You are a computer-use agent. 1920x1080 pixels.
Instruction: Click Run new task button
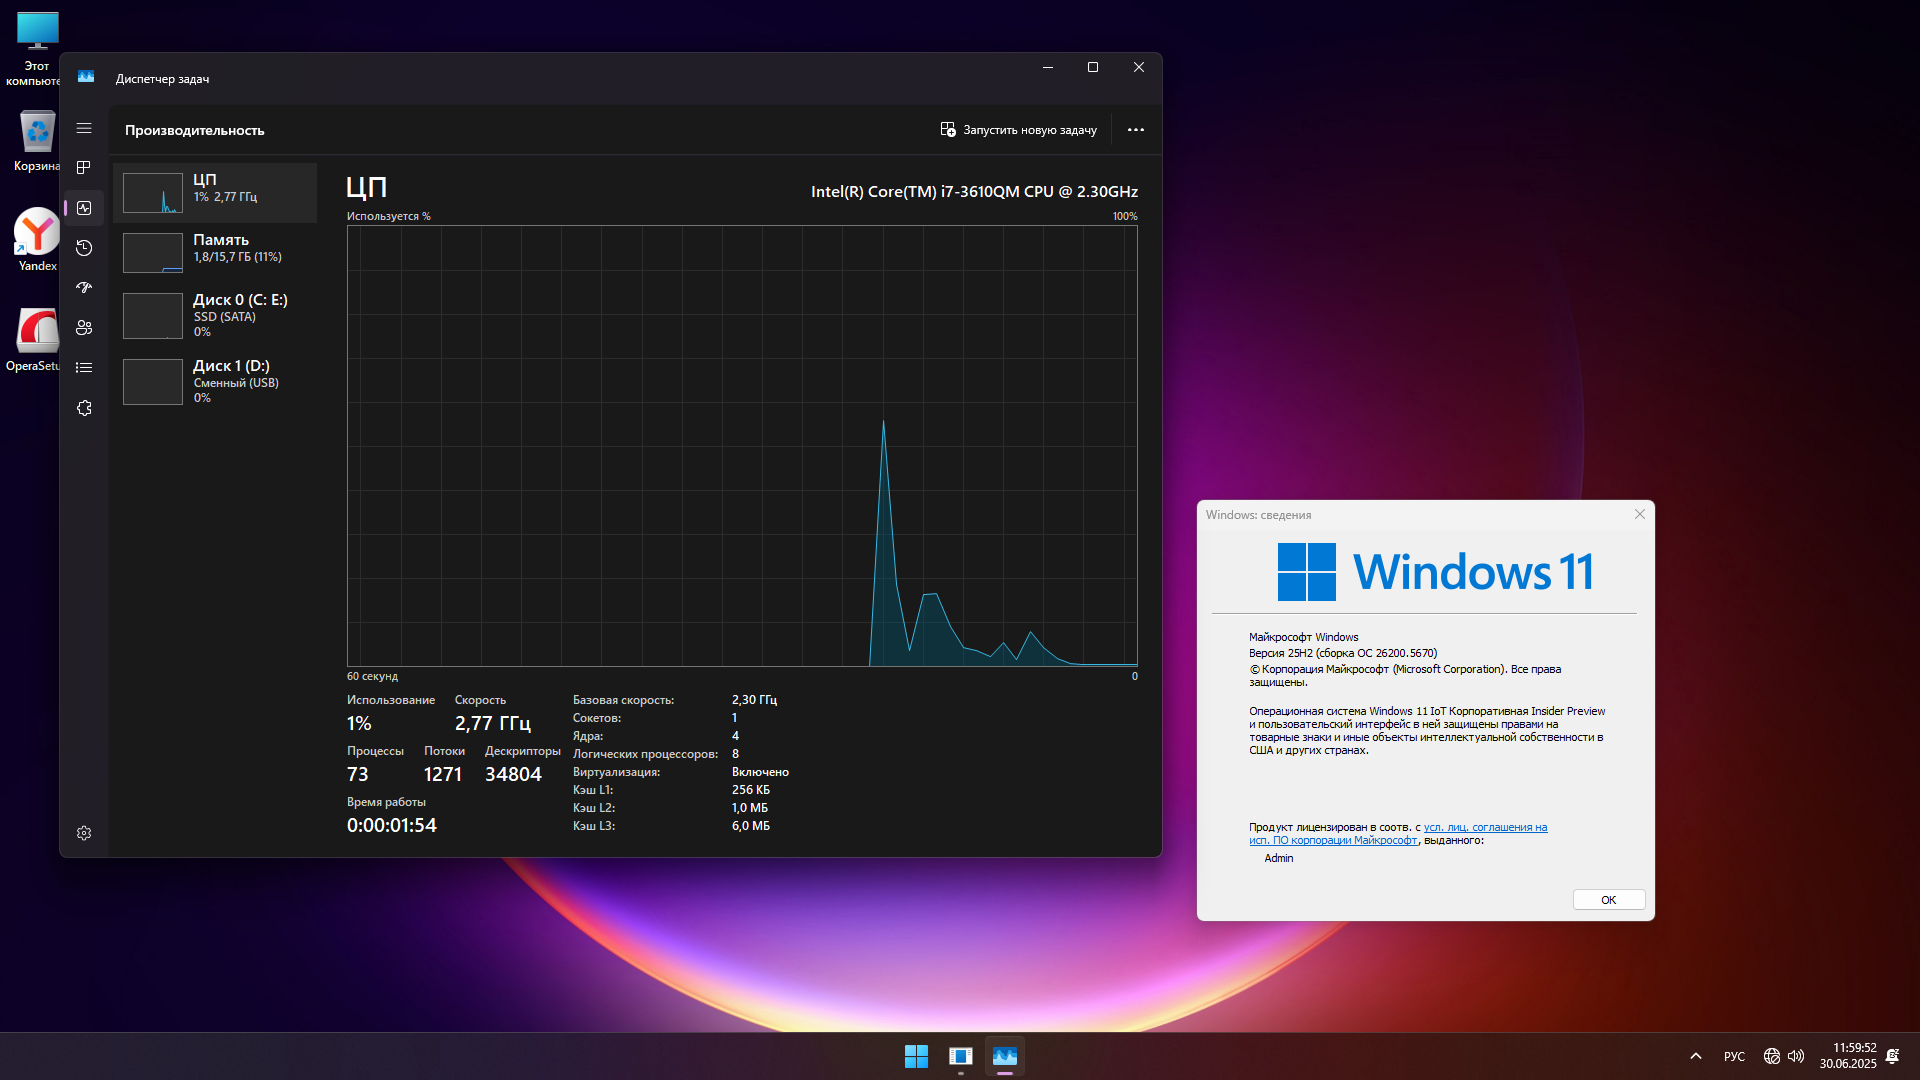(x=1018, y=130)
